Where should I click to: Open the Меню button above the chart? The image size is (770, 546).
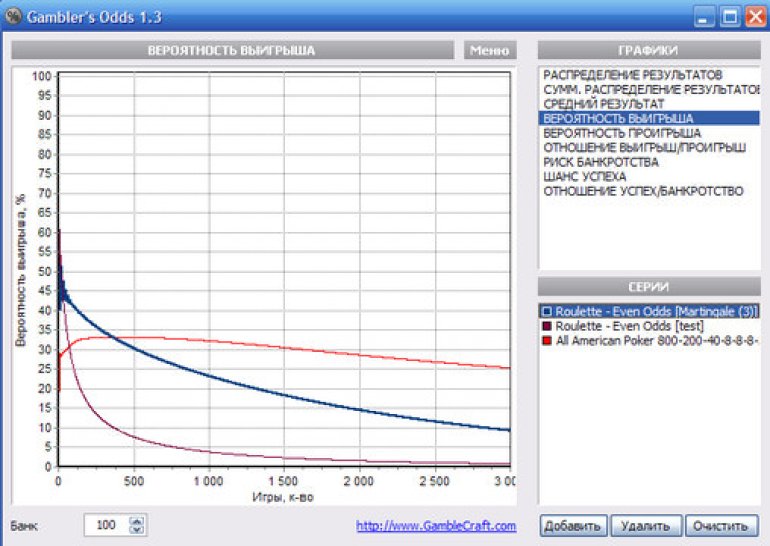(489, 50)
